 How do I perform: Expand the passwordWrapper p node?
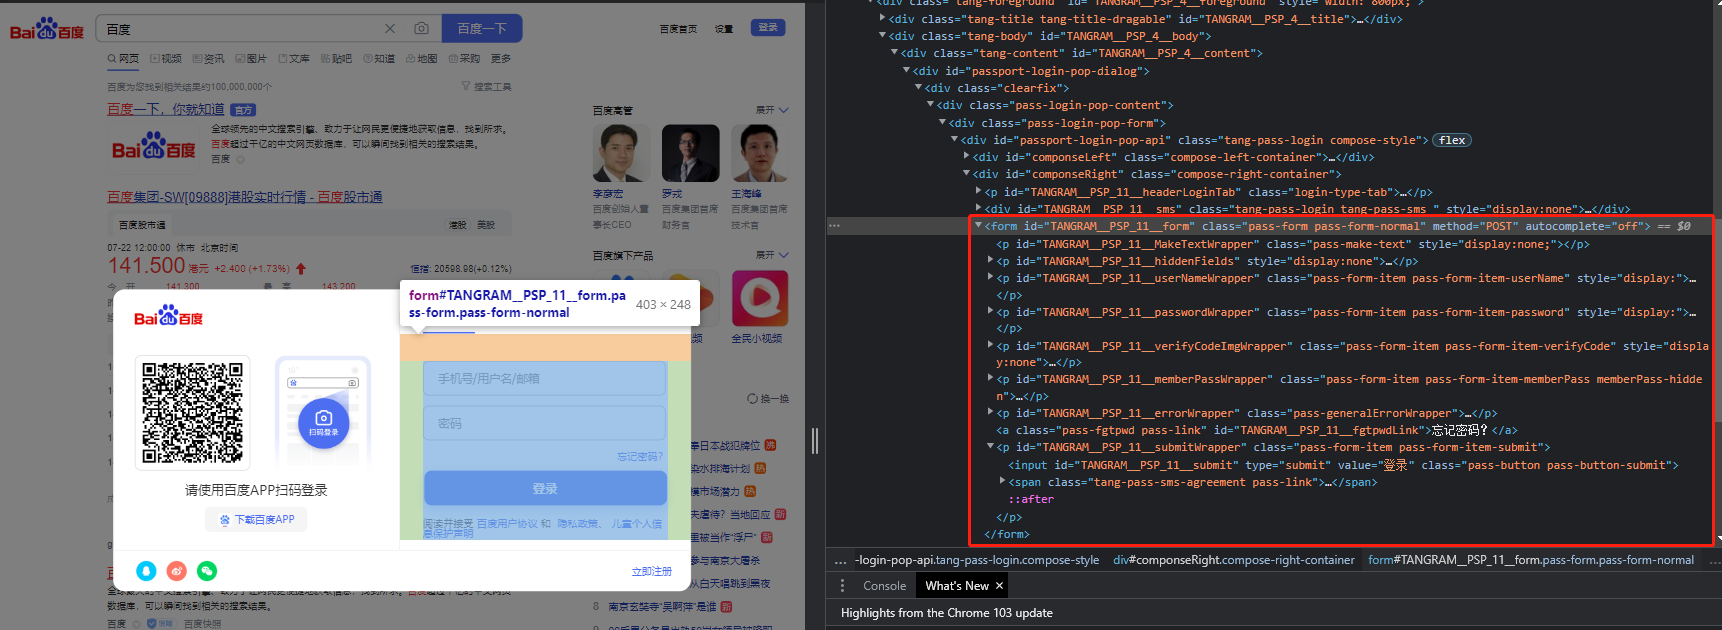[990, 311]
